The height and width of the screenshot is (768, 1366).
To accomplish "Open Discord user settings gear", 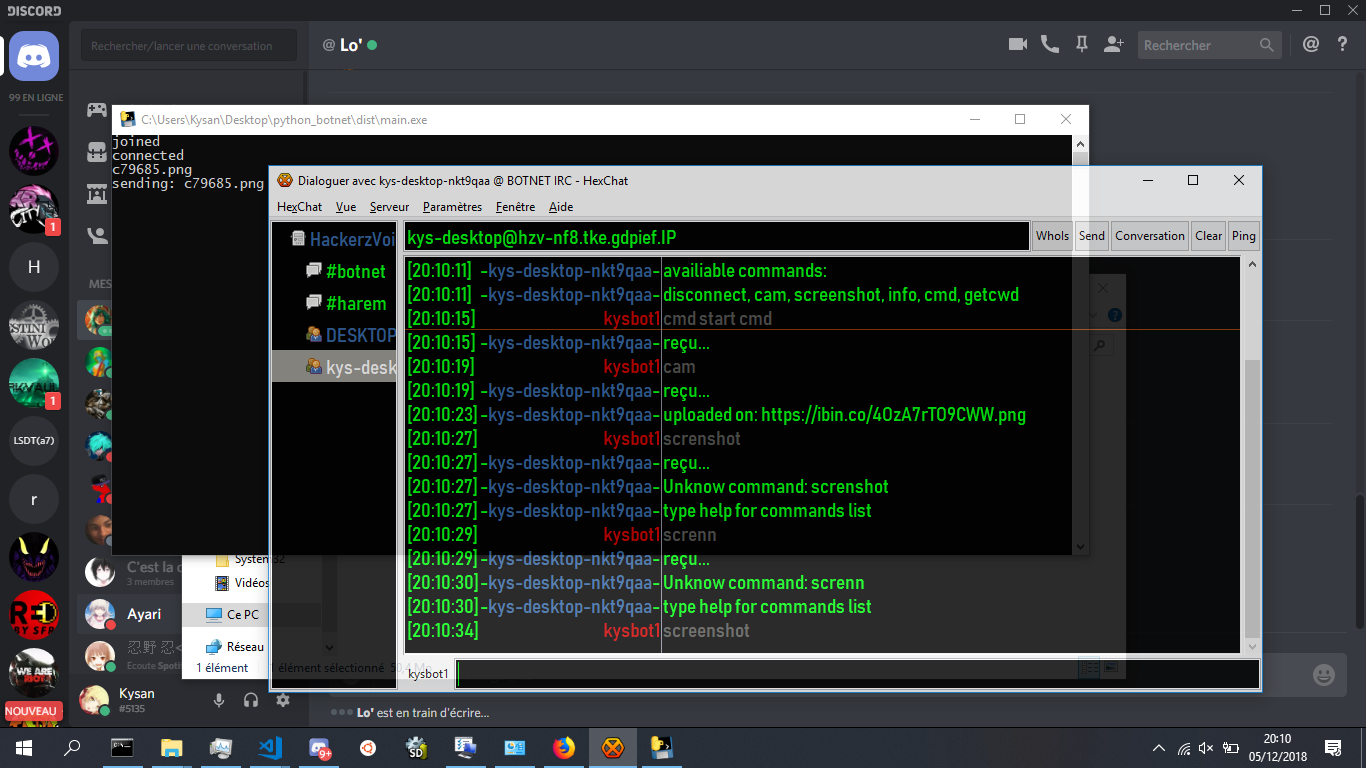I will (283, 701).
